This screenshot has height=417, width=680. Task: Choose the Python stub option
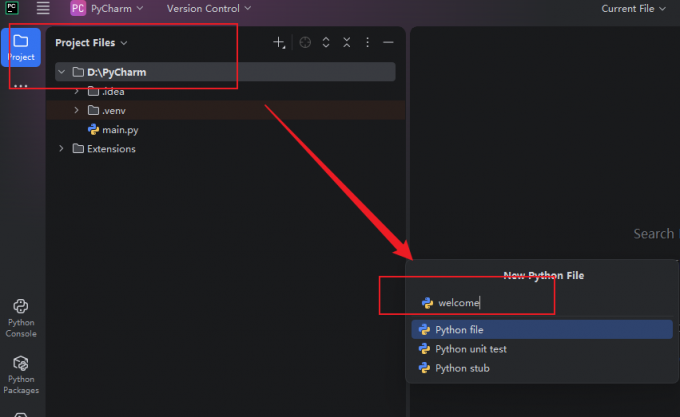click(x=542, y=368)
